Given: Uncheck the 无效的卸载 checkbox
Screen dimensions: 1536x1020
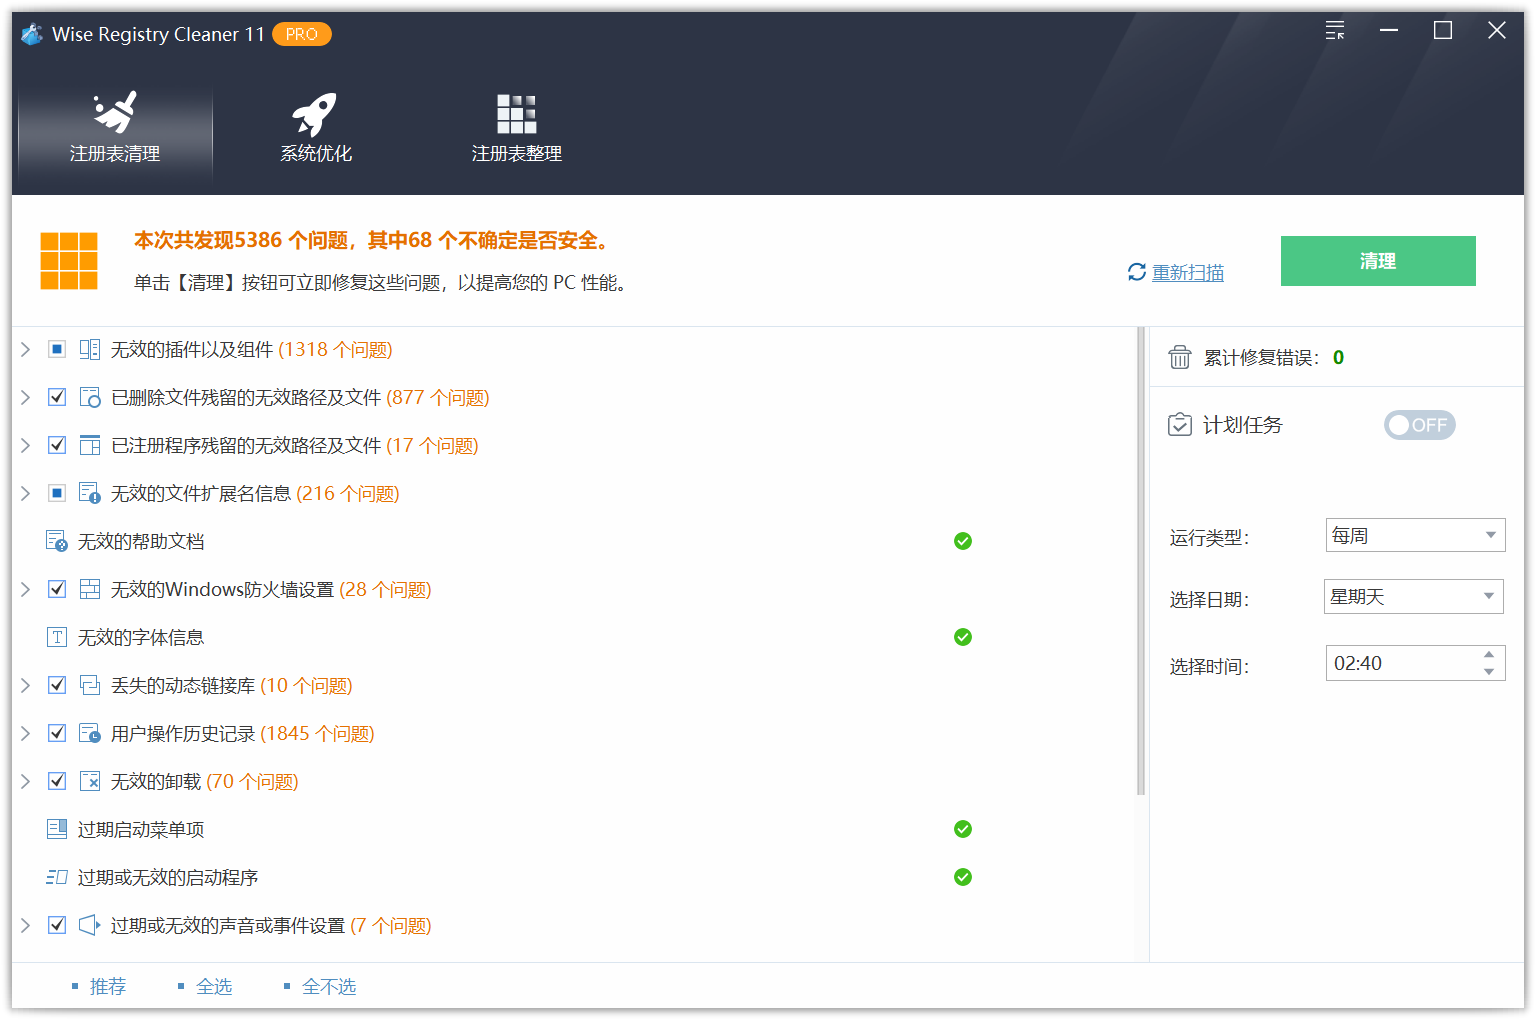Looking at the screenshot, I should click(x=57, y=781).
